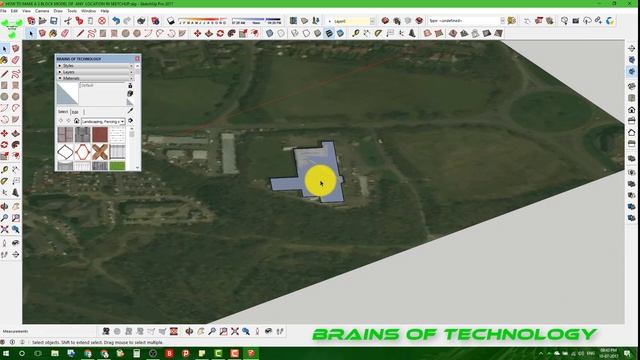Adjust the shadow date month slider

click(202, 20)
